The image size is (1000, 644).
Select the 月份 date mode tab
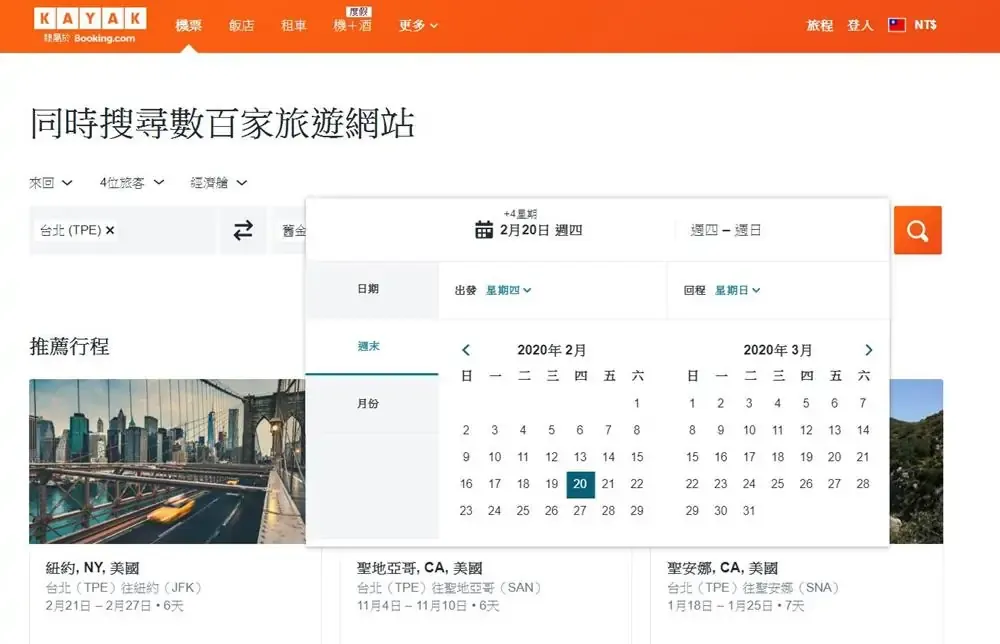pyautogui.click(x=368, y=404)
